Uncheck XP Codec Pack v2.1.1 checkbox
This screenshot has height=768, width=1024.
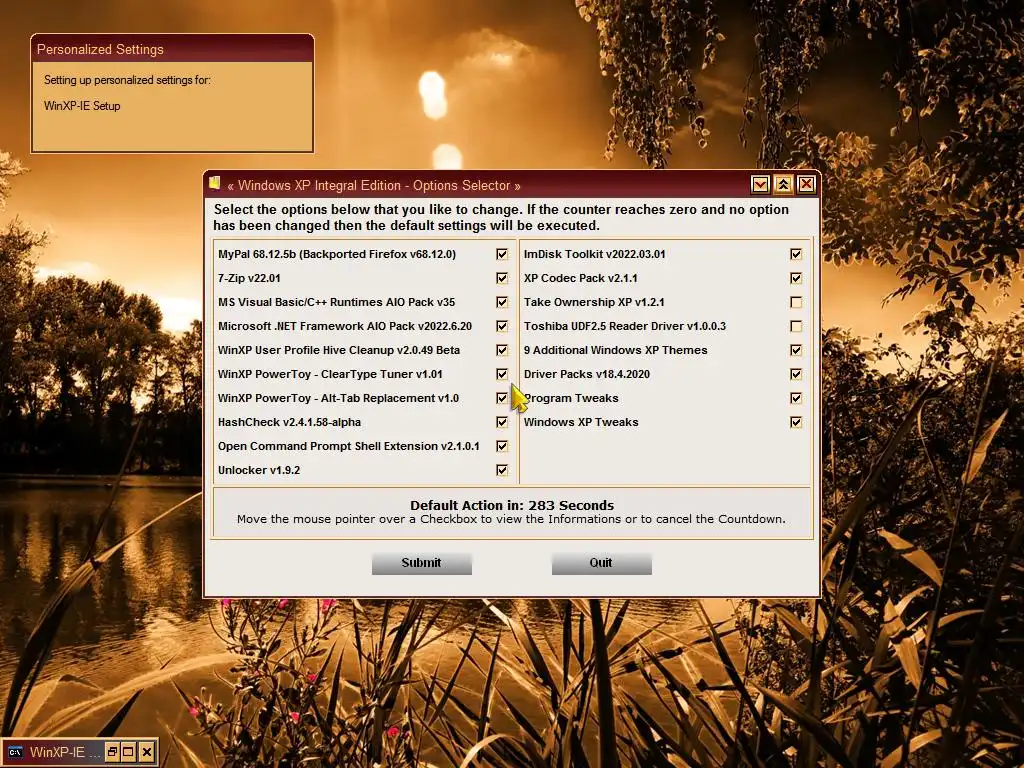[x=795, y=278]
